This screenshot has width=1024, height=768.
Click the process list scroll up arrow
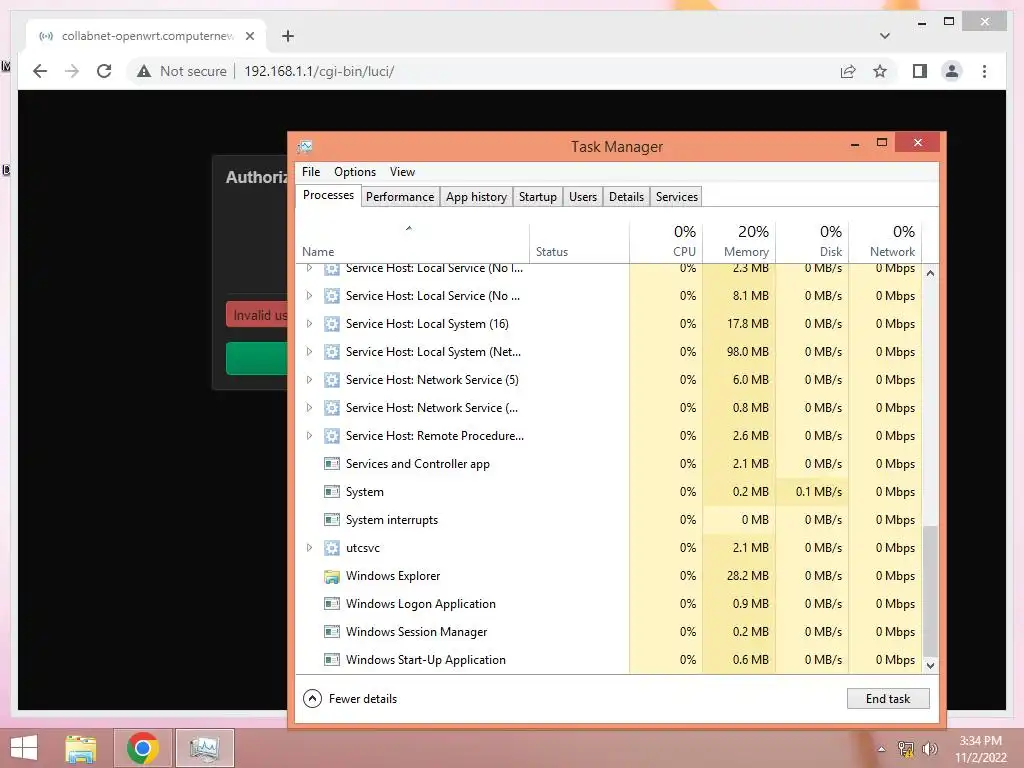tap(931, 273)
